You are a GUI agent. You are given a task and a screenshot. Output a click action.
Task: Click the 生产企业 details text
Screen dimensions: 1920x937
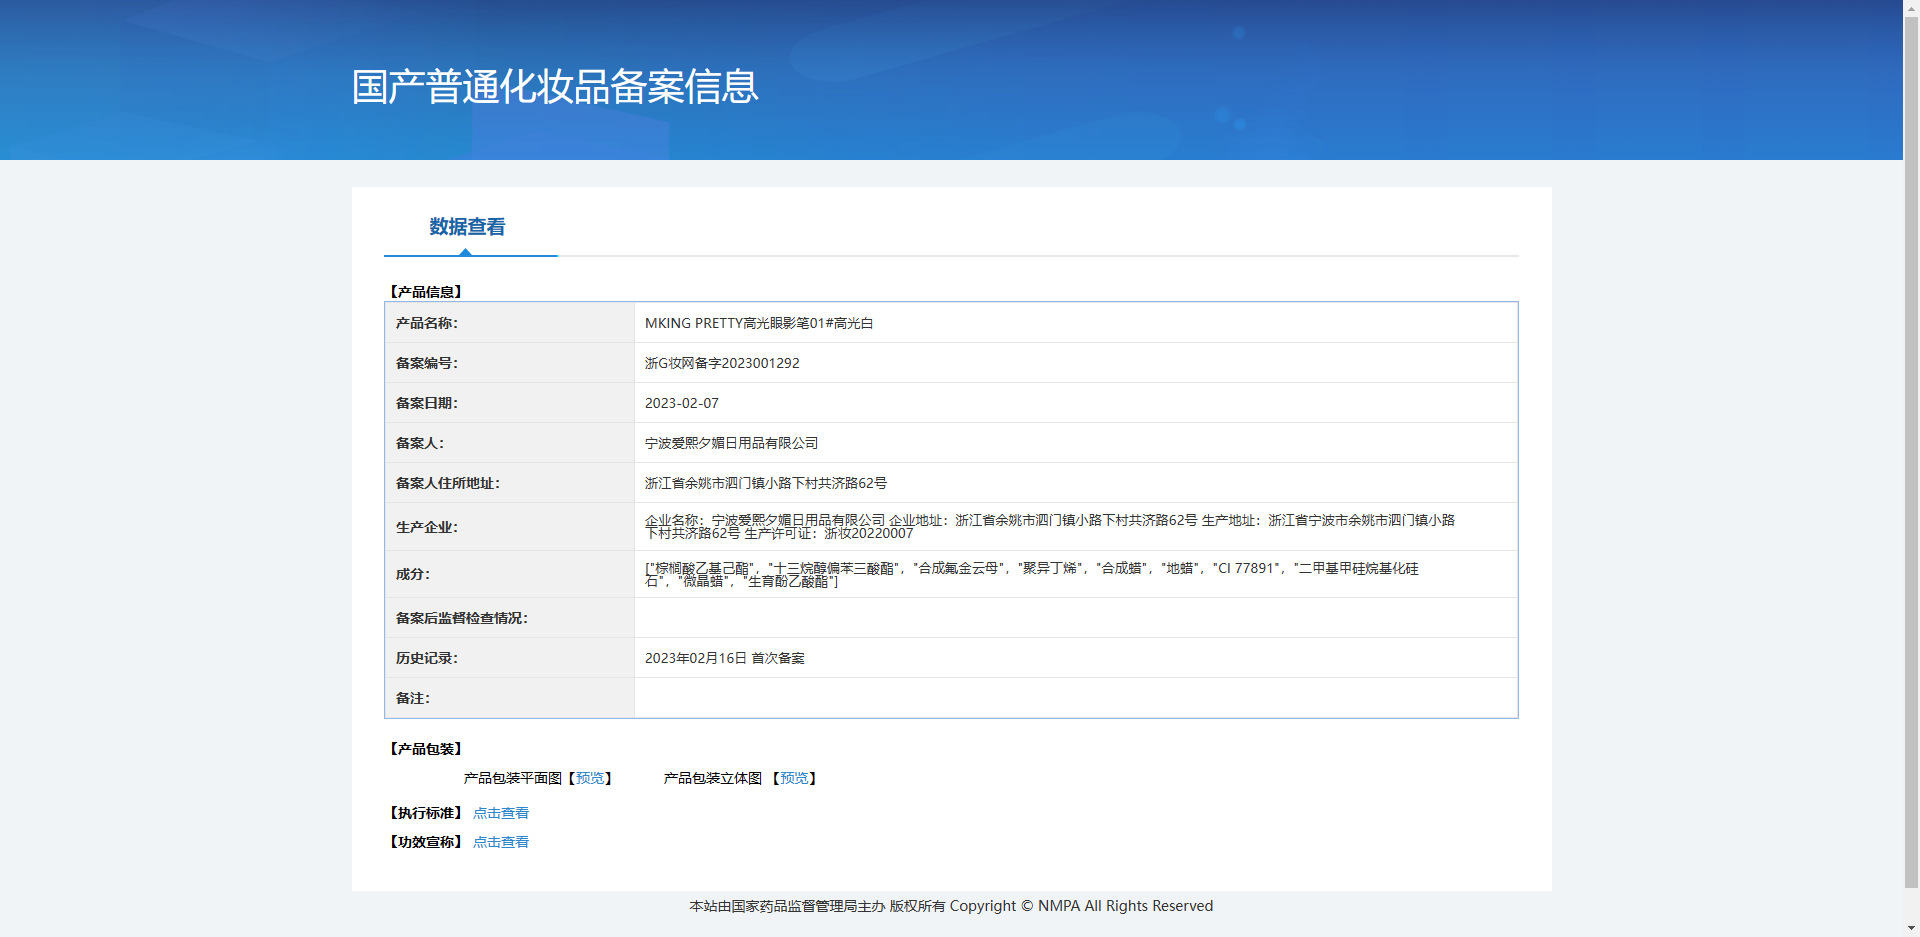coord(1049,526)
